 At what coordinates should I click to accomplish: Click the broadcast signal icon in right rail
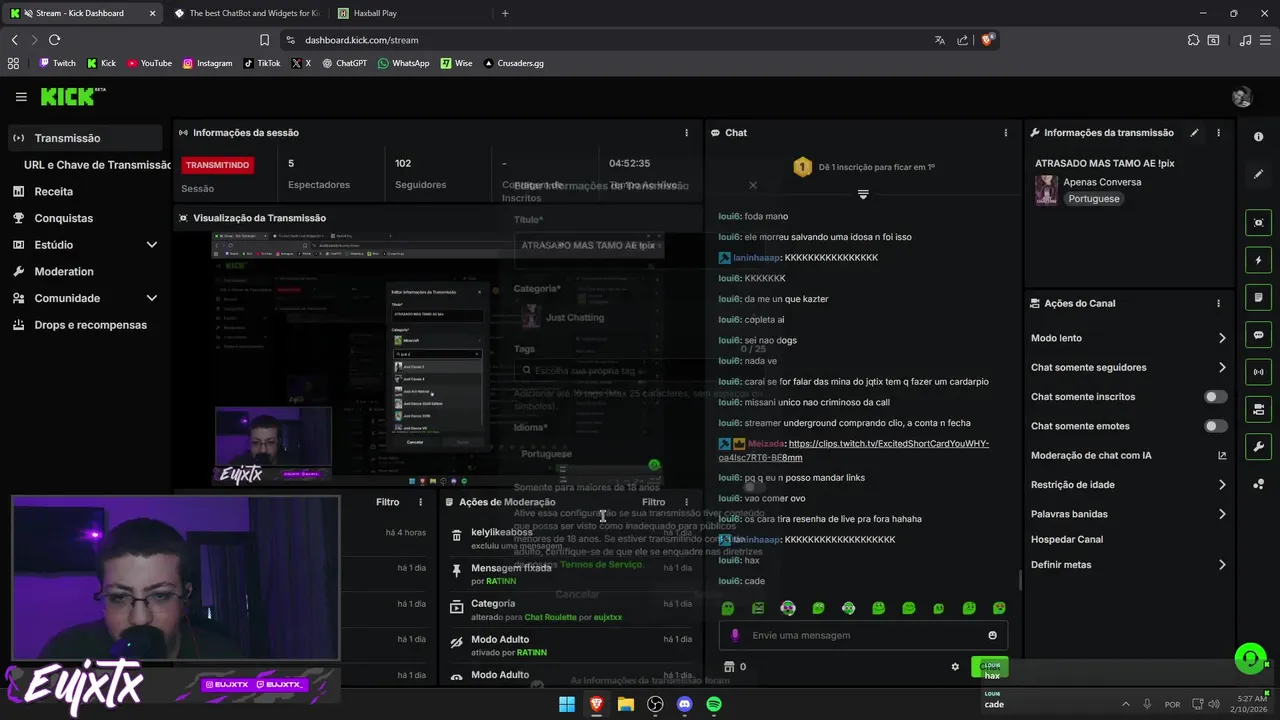click(1258, 372)
